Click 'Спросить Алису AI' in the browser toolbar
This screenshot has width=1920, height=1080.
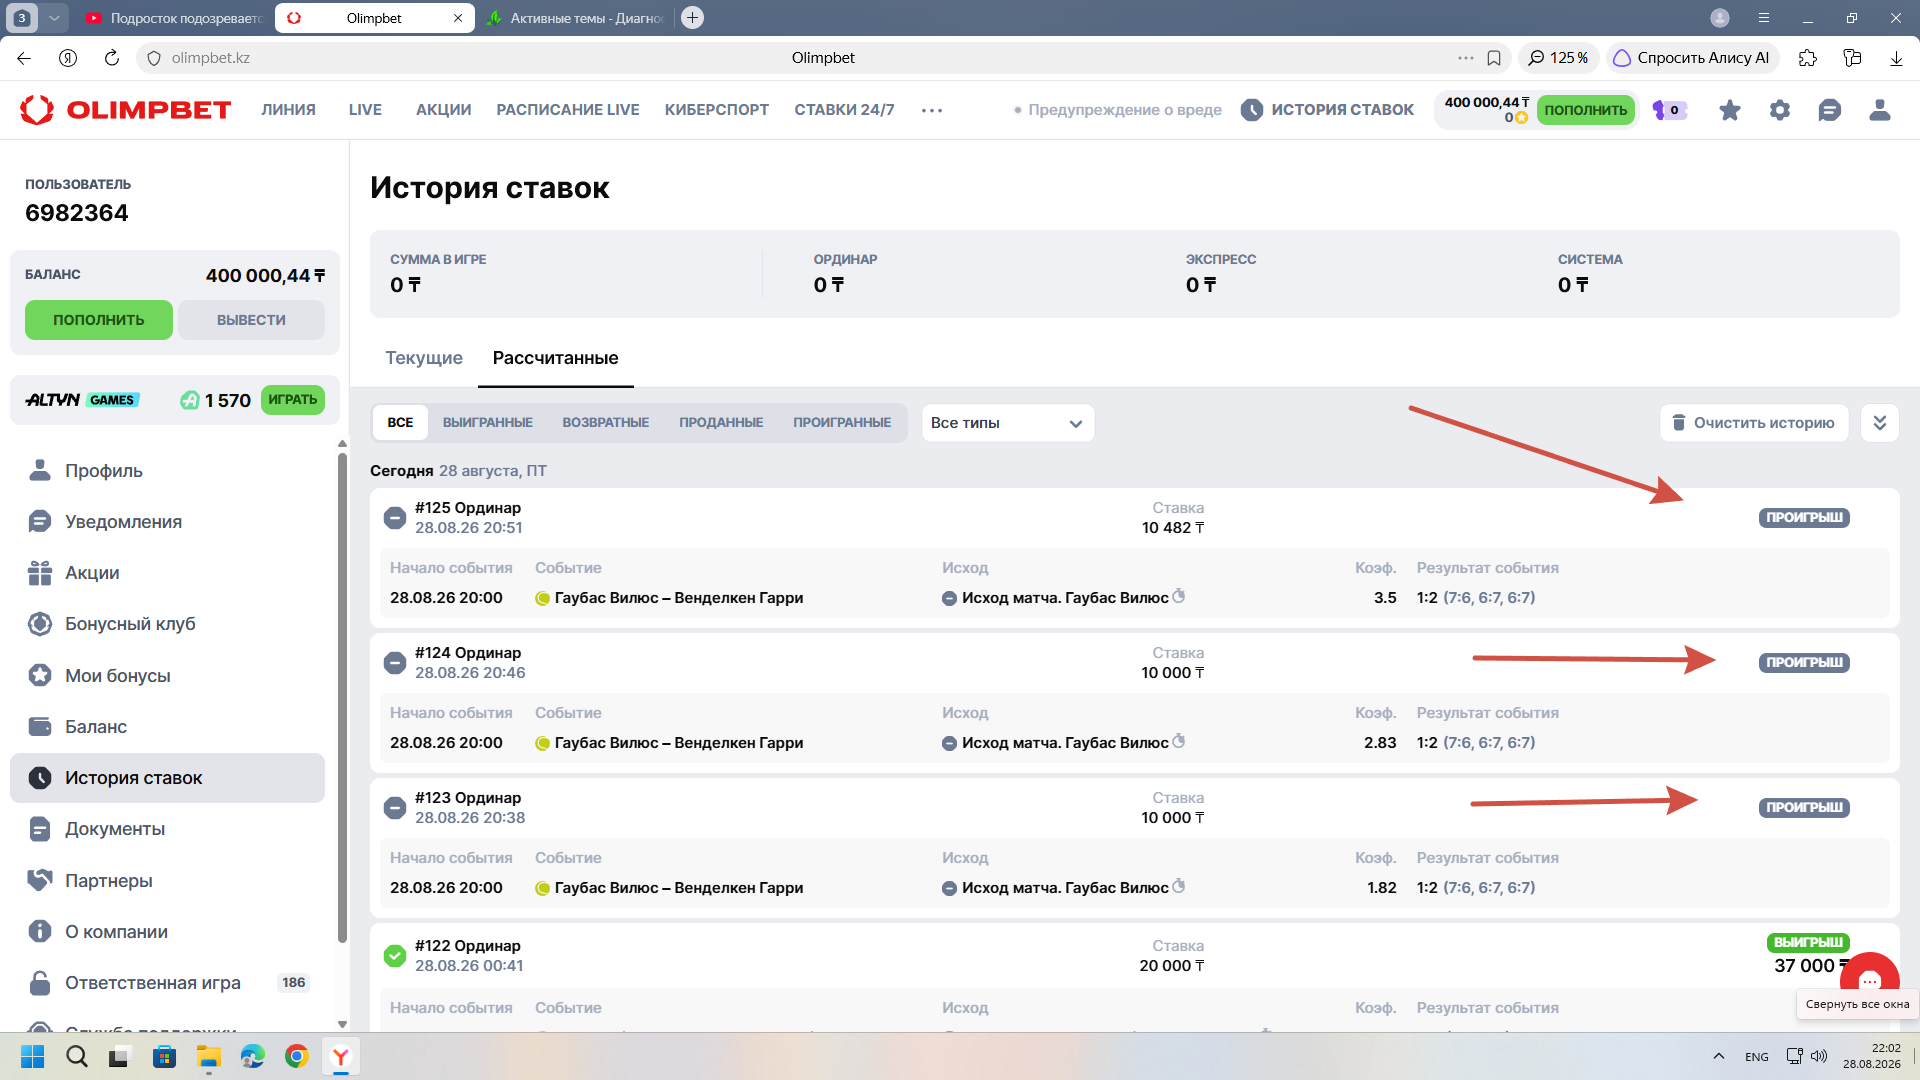(x=1692, y=58)
